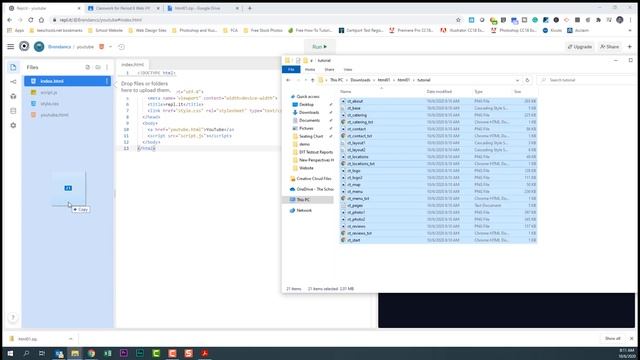This screenshot has width=640, height=360.
Task: Click the Upgrade button
Action: click(580, 47)
